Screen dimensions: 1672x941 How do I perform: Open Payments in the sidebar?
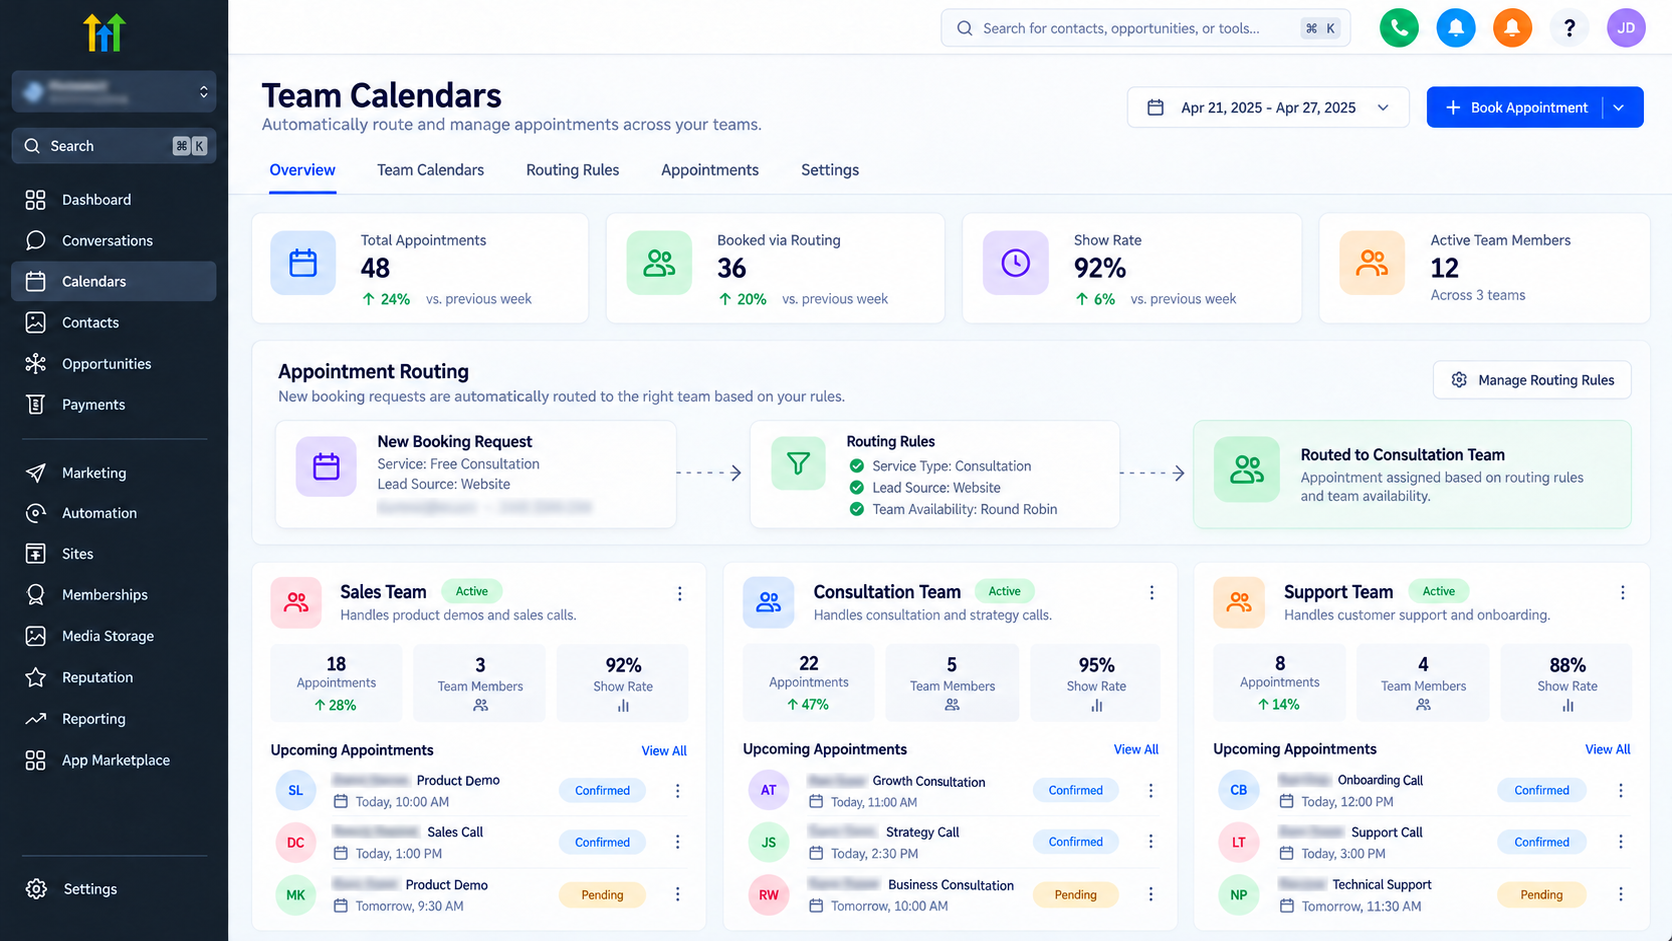[x=113, y=404]
